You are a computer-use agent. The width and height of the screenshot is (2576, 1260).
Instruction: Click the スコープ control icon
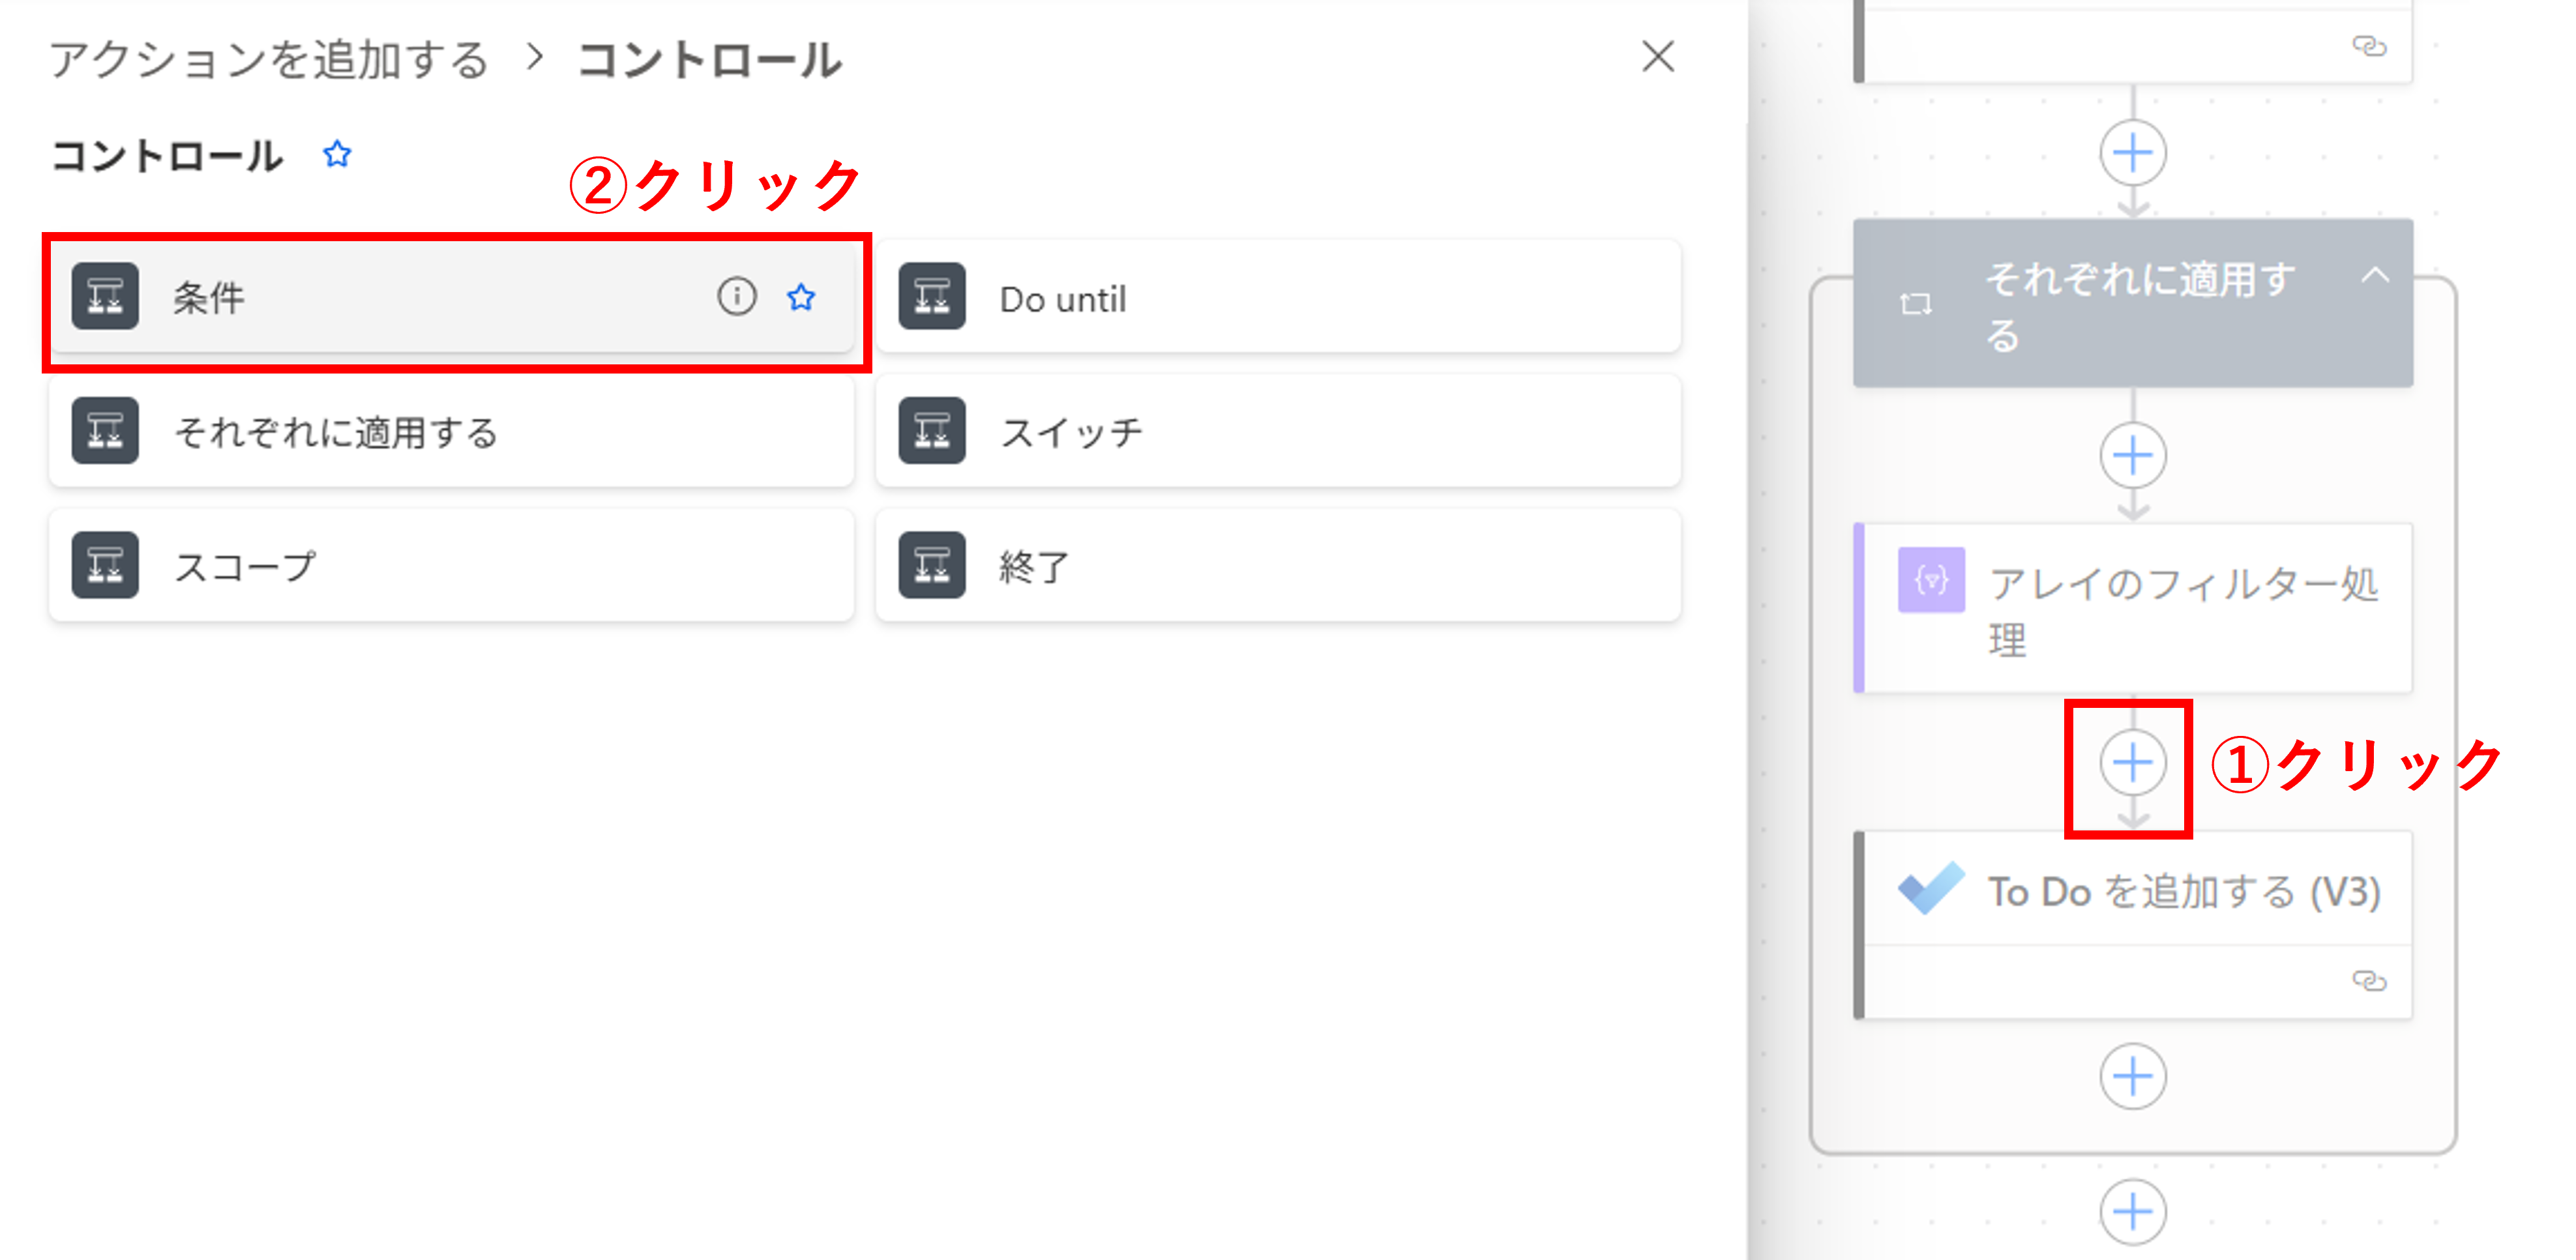(105, 565)
